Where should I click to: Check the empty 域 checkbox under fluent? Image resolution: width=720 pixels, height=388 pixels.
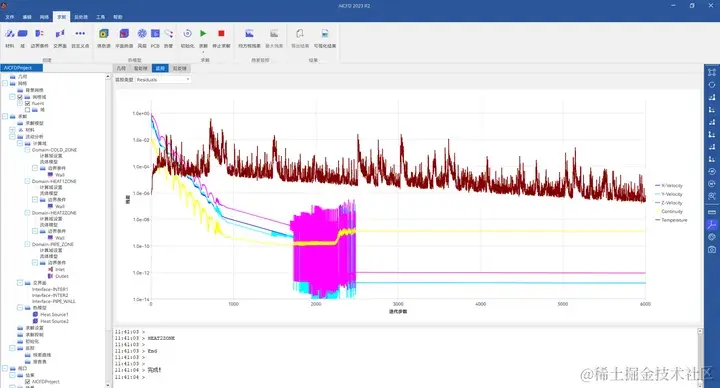pyautogui.click(x=28, y=110)
